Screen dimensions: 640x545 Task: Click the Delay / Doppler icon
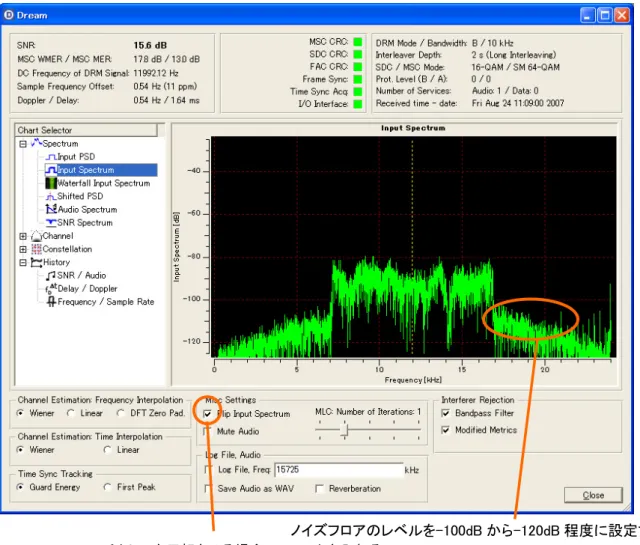pos(51,289)
